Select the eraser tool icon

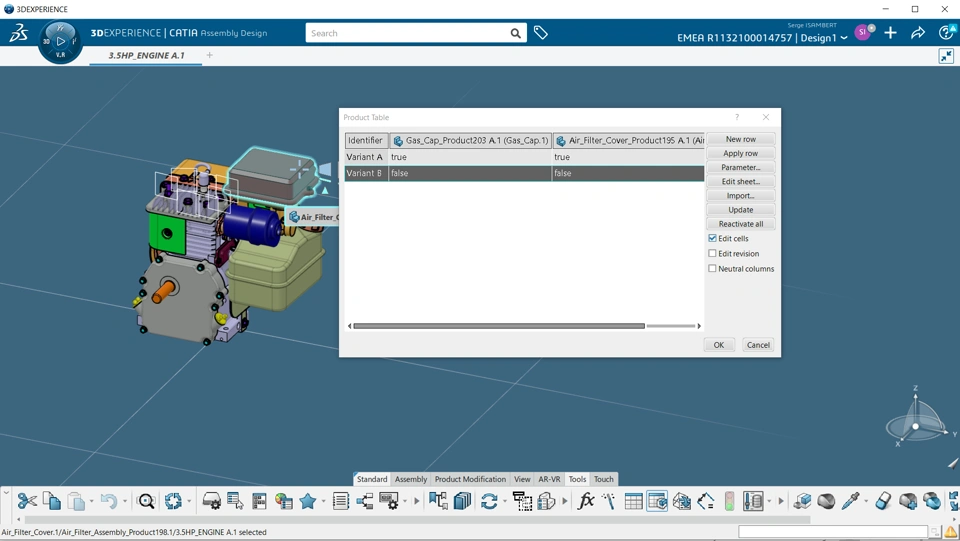pyautogui.click(x=883, y=501)
